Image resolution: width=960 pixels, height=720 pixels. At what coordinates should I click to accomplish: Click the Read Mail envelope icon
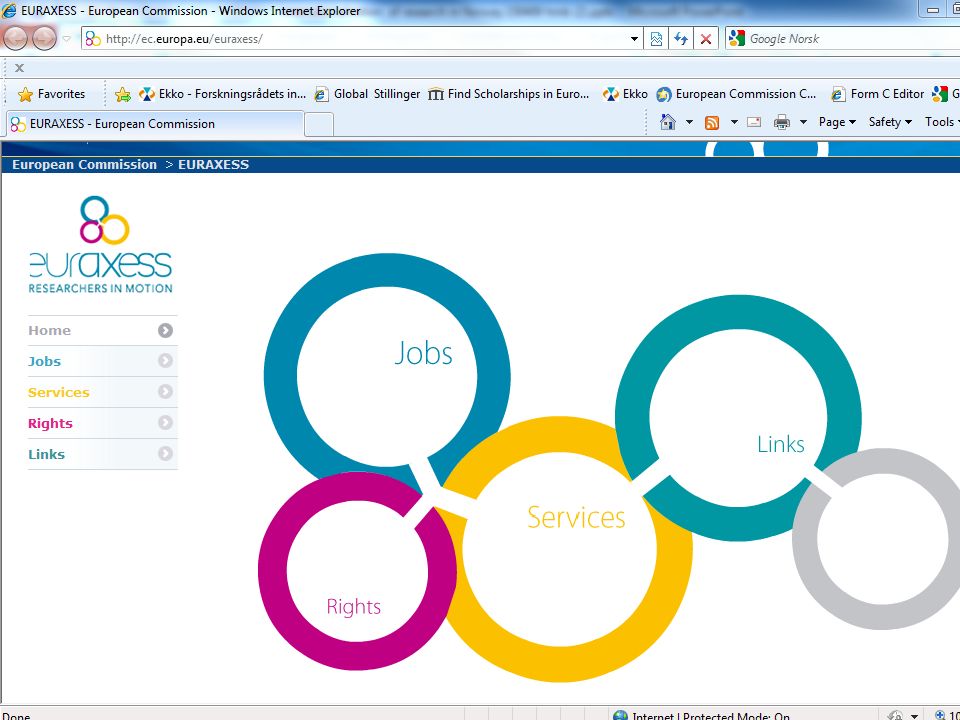point(754,122)
